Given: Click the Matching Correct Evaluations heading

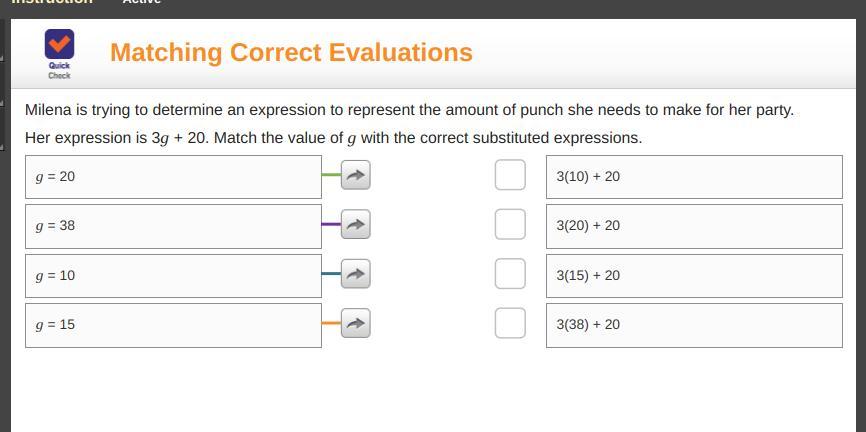Looking at the screenshot, I should tap(291, 52).
